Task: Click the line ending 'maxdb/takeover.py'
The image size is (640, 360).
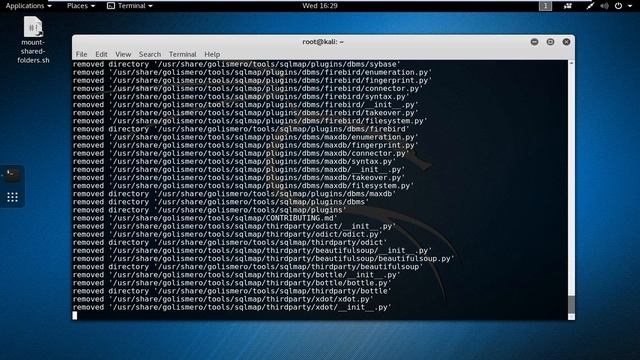Action: [239, 178]
